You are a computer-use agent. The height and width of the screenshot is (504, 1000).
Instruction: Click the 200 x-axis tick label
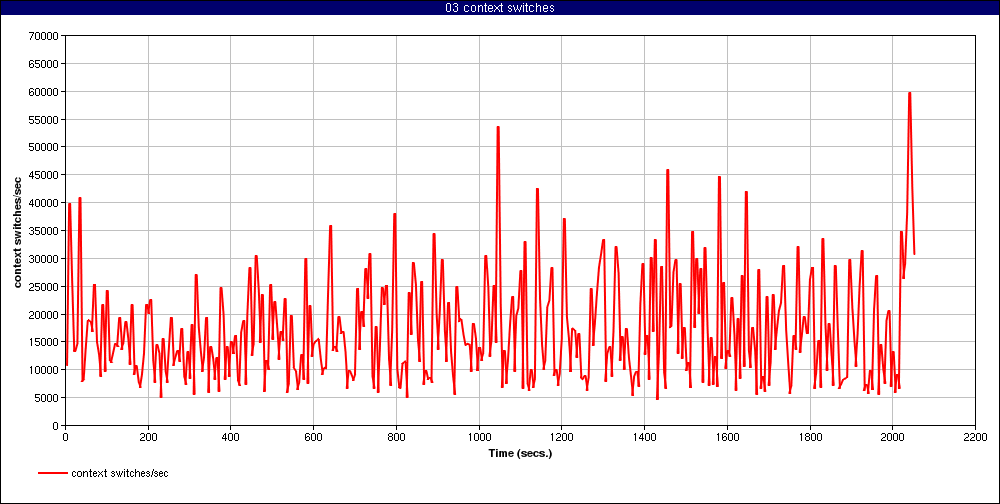click(x=148, y=437)
